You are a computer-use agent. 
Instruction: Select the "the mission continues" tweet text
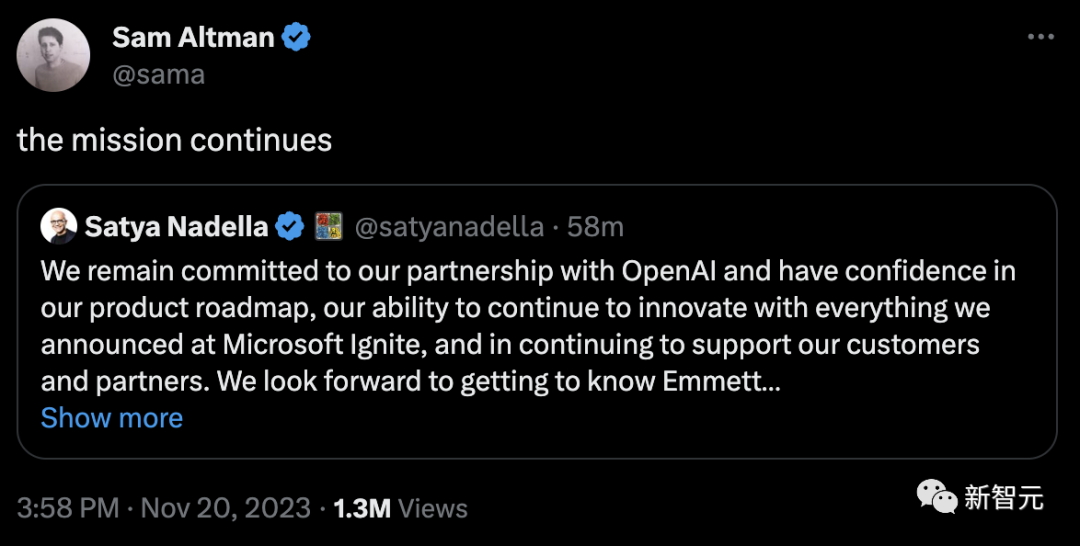175,140
